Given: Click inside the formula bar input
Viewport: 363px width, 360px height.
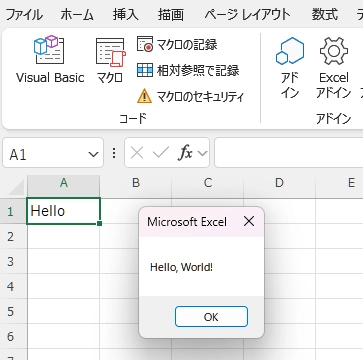Looking at the screenshot, I should pyautogui.click(x=289, y=153).
